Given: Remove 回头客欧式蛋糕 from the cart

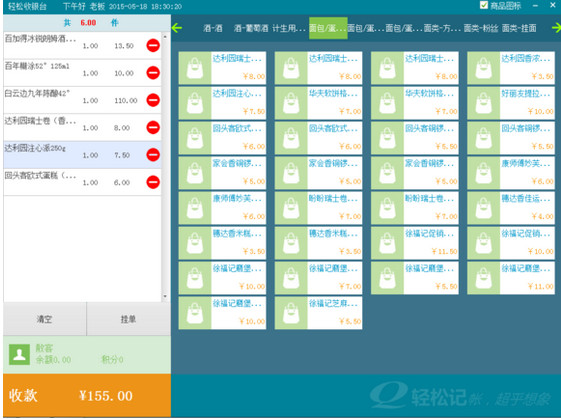Looking at the screenshot, I should [x=153, y=182].
